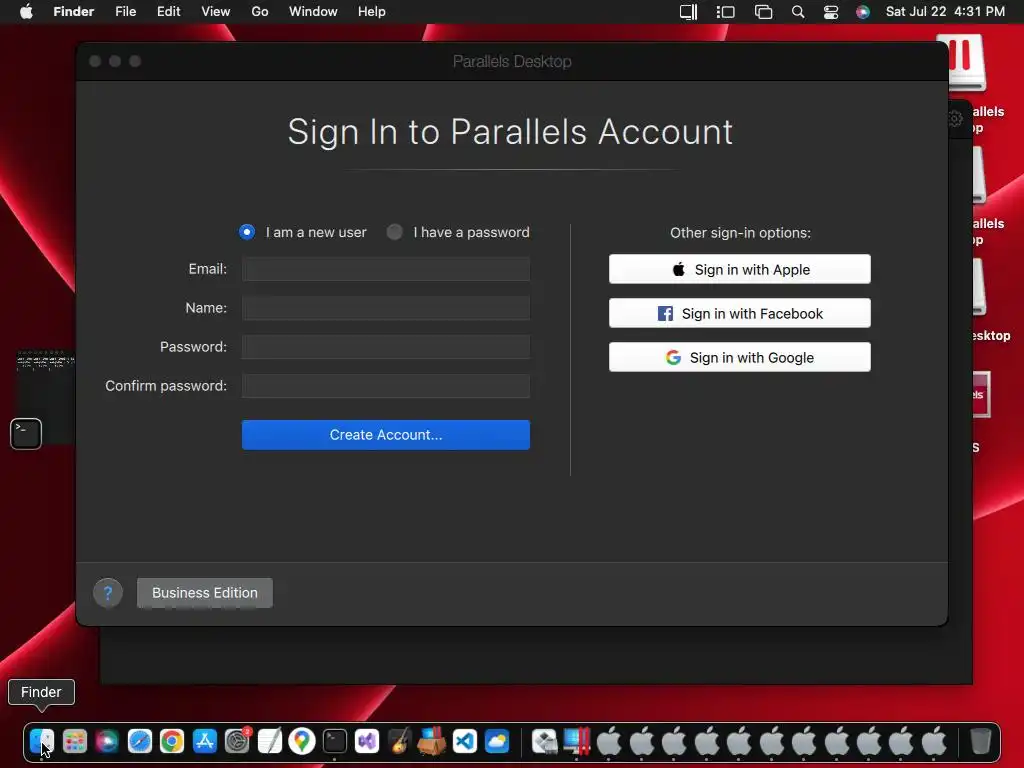Viewport: 1024px width, 768px height.
Task: Click the "Sign In to Parallels Account" heading
Action: [x=511, y=132]
